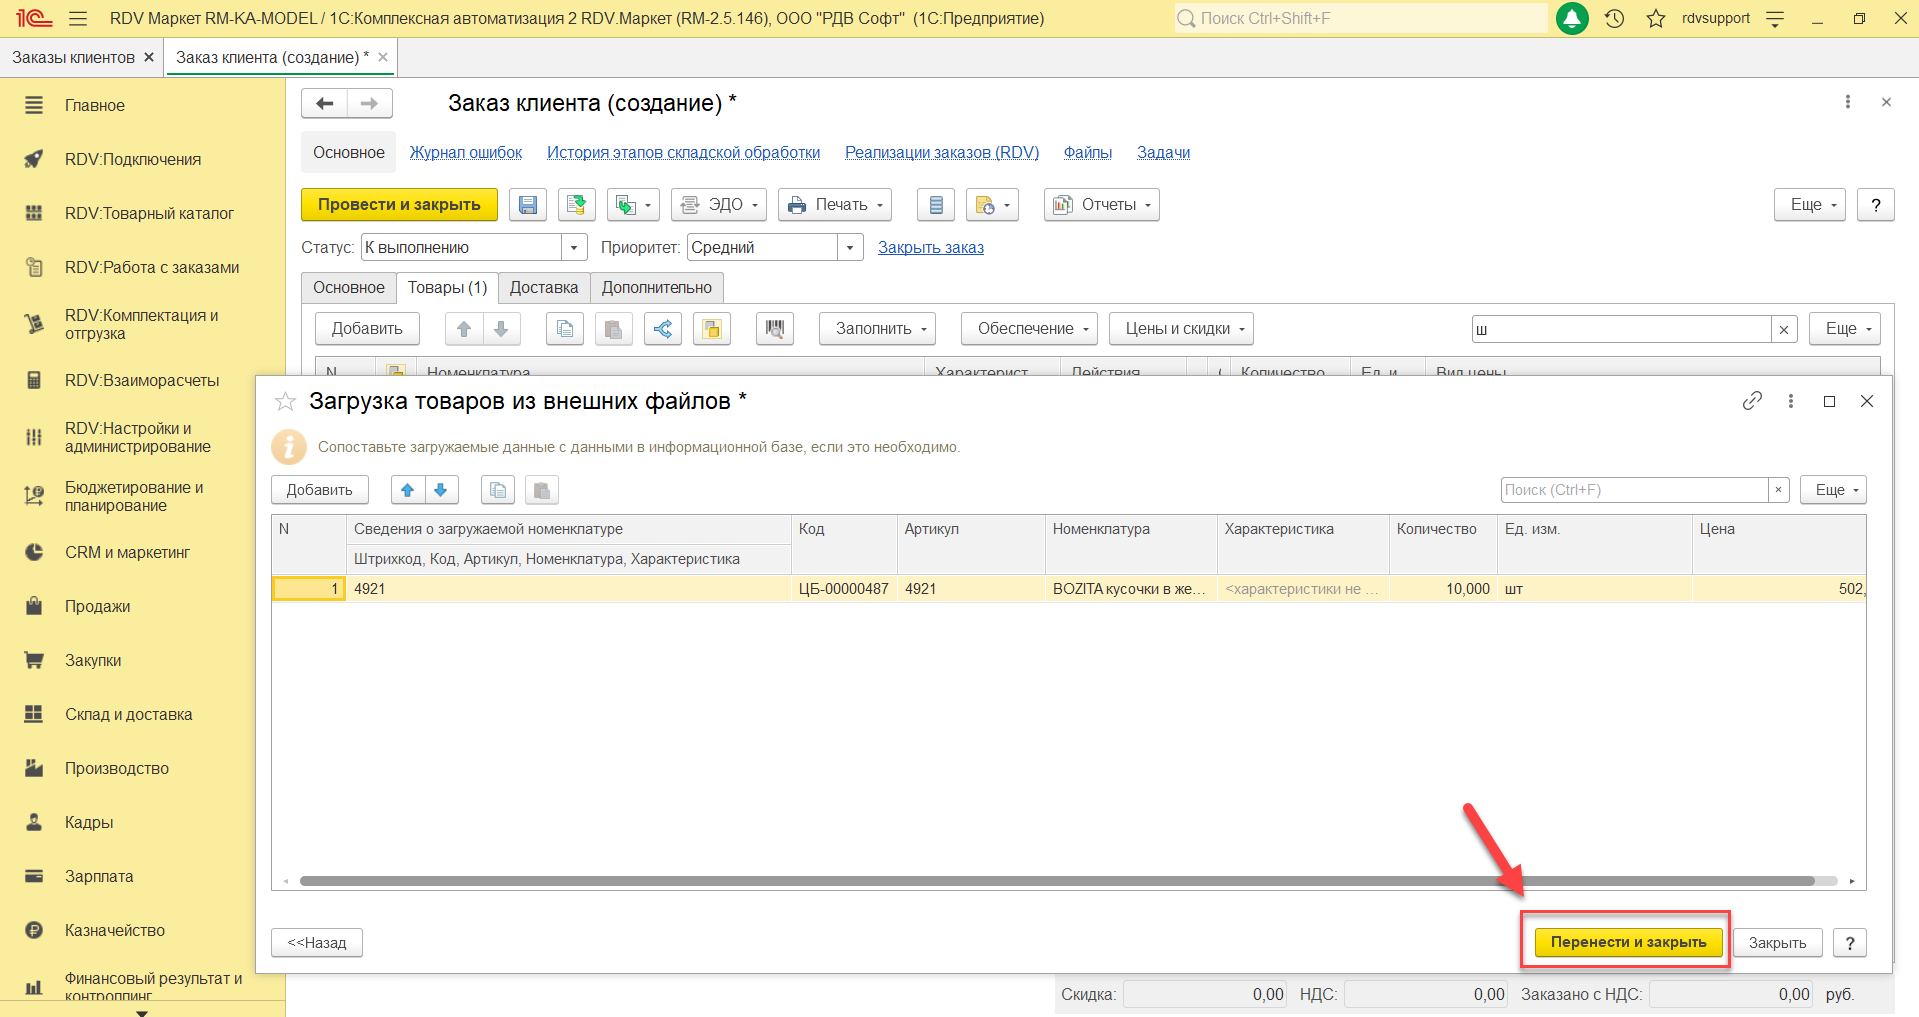Click the move row down arrow in dialog
The image size is (1919, 1017).
[x=441, y=490]
